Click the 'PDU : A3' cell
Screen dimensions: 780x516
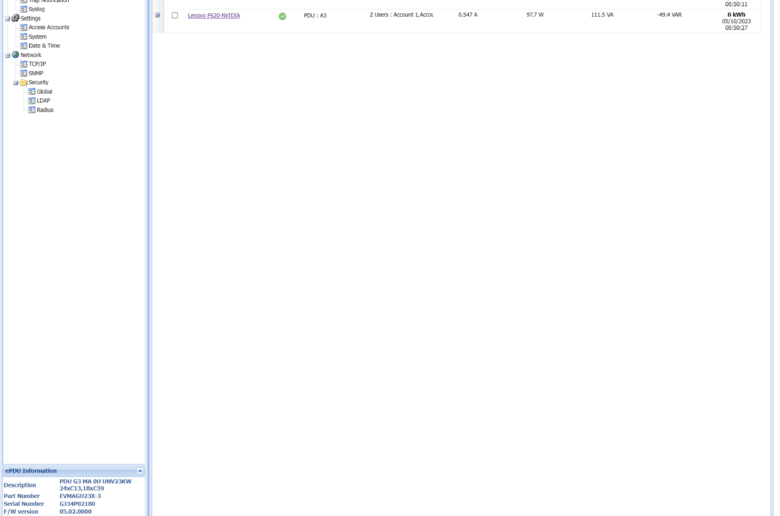315,15
